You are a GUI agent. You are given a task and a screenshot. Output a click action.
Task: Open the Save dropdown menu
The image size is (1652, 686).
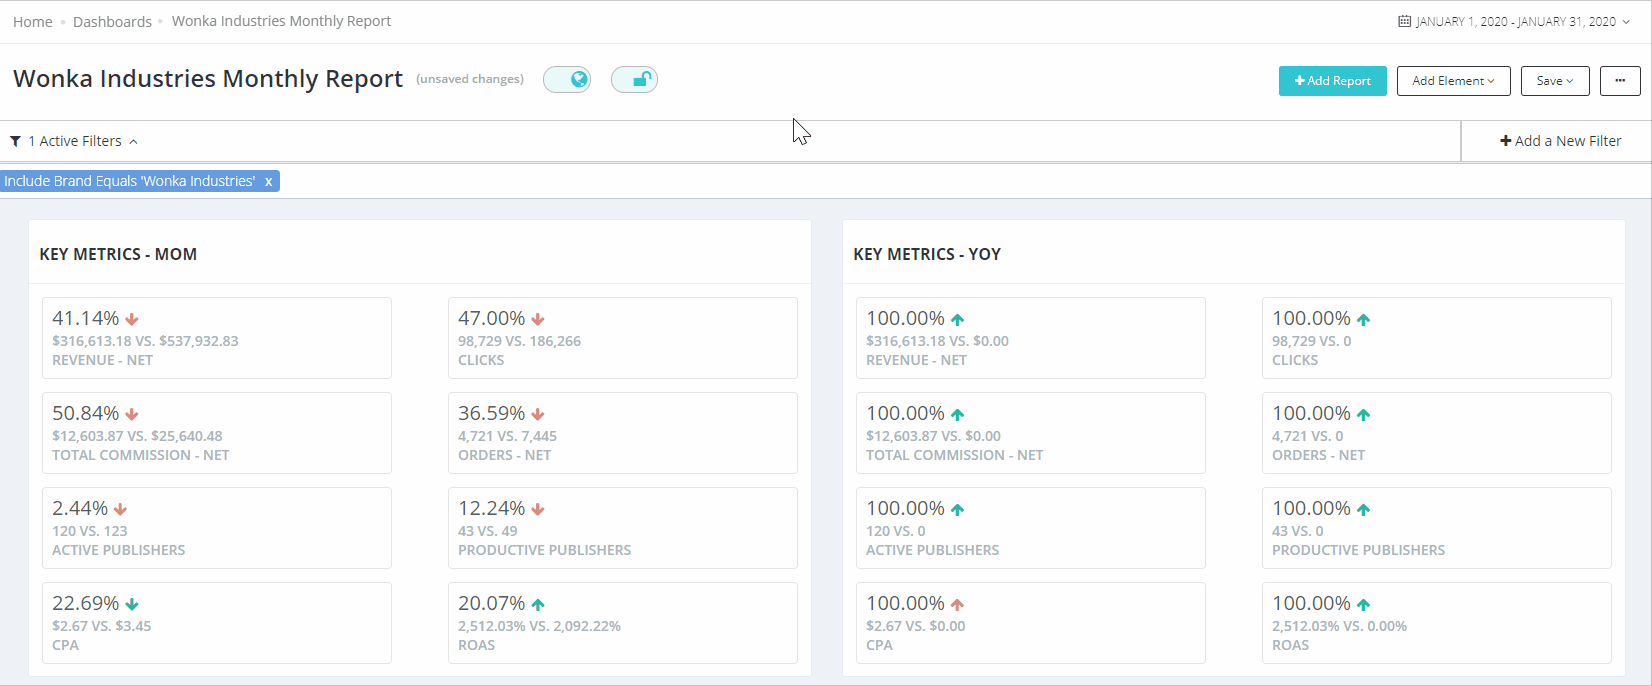[1555, 81]
